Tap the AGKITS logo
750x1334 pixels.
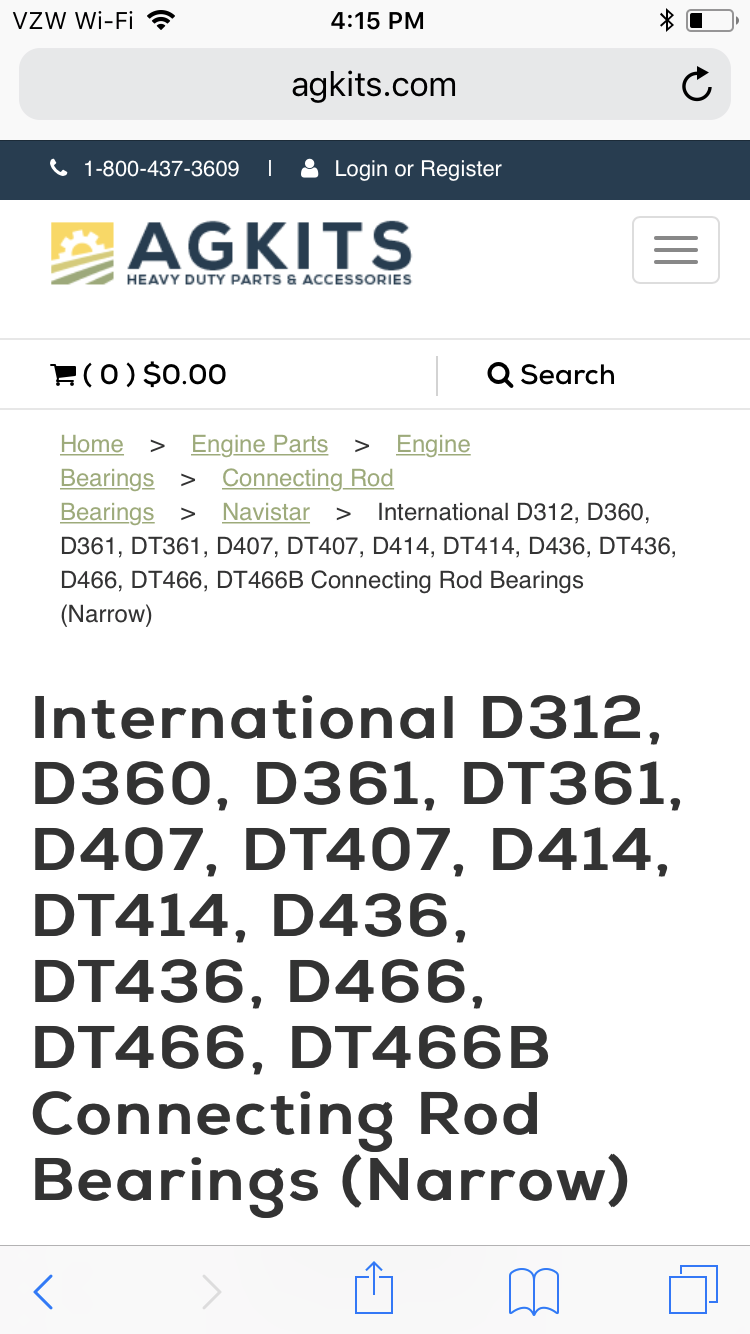click(231, 254)
